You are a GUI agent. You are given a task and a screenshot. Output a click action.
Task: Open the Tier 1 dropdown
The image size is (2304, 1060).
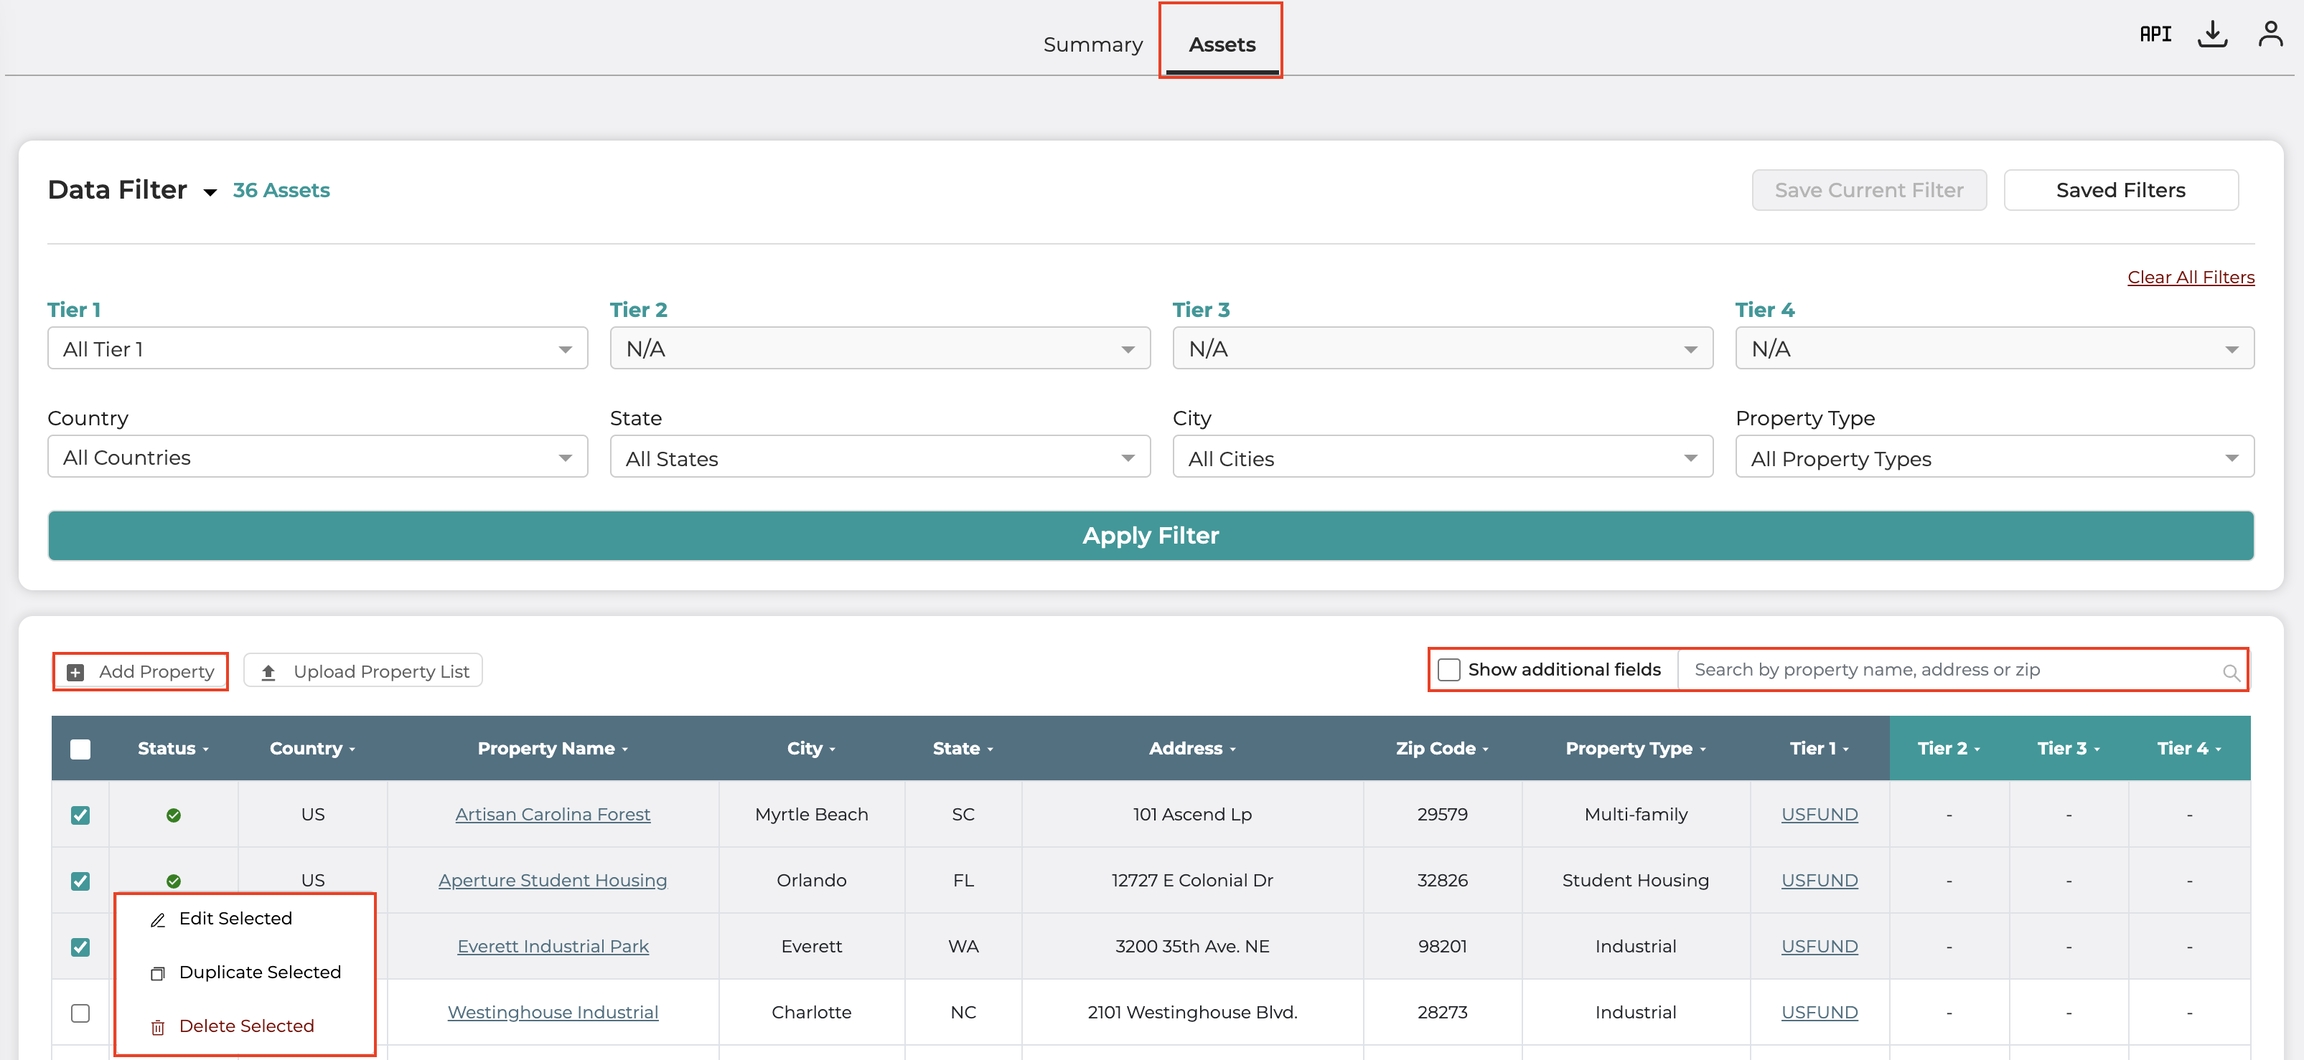(x=317, y=349)
